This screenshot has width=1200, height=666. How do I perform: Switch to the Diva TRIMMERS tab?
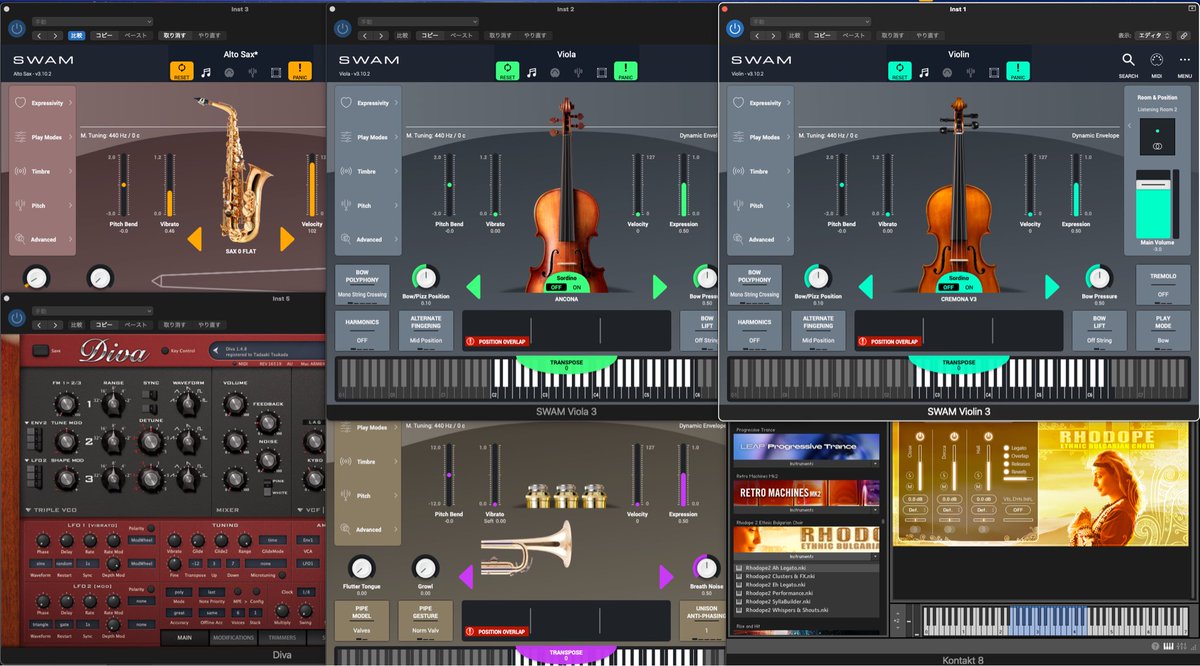tap(283, 637)
